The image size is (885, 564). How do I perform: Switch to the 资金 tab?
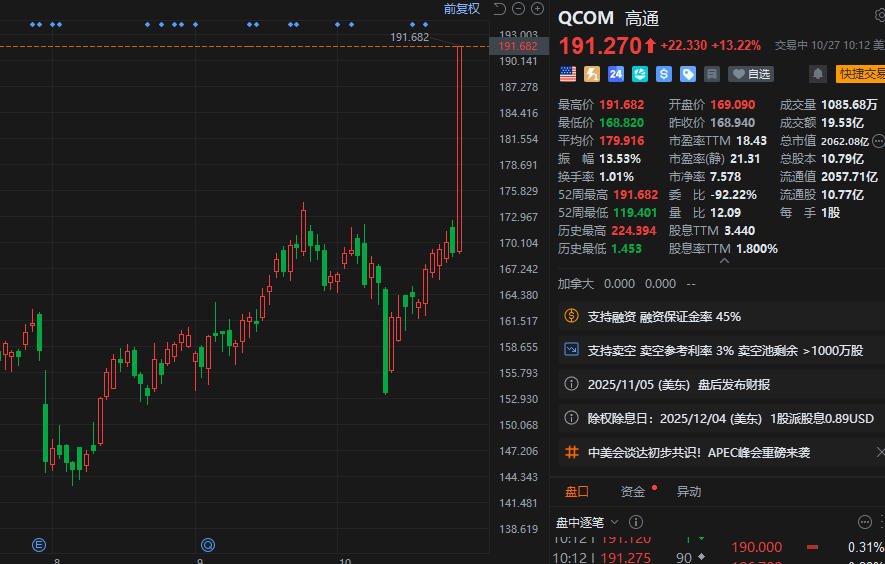pyautogui.click(x=632, y=491)
